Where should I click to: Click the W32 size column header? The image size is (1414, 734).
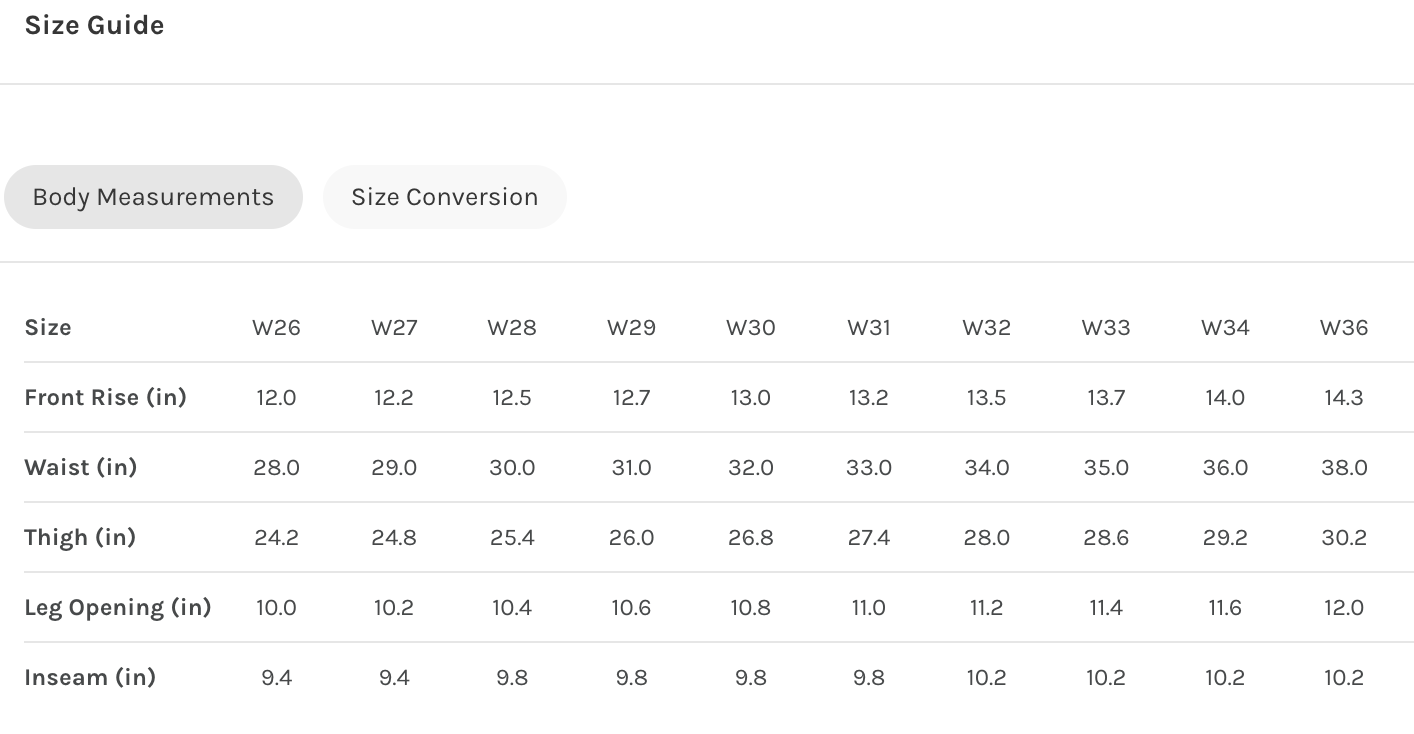click(986, 327)
